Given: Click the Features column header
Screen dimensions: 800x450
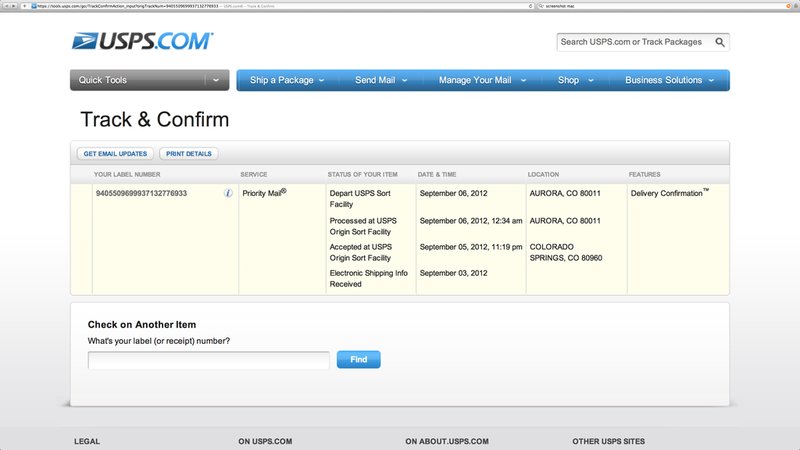Looking at the screenshot, I should [644, 174].
